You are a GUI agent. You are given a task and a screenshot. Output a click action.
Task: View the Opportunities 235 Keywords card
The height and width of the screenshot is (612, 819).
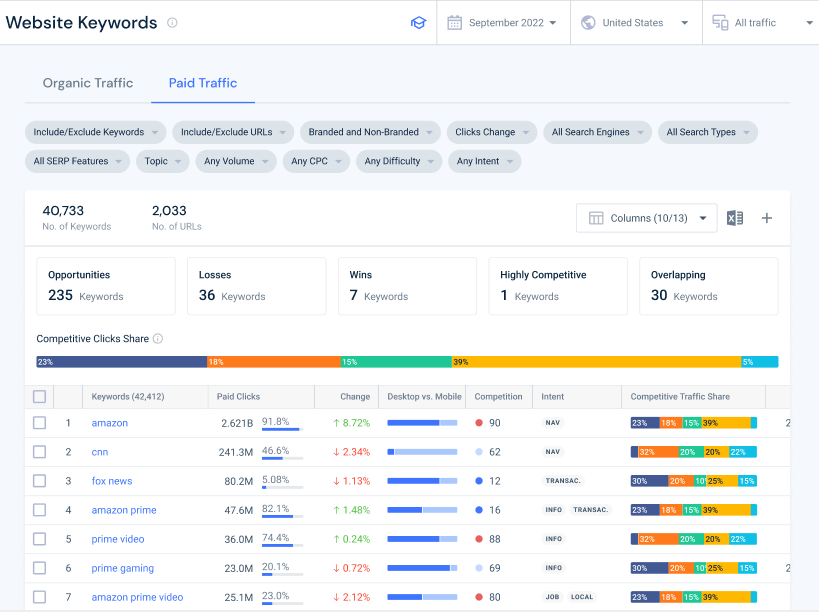pyautogui.click(x=106, y=286)
